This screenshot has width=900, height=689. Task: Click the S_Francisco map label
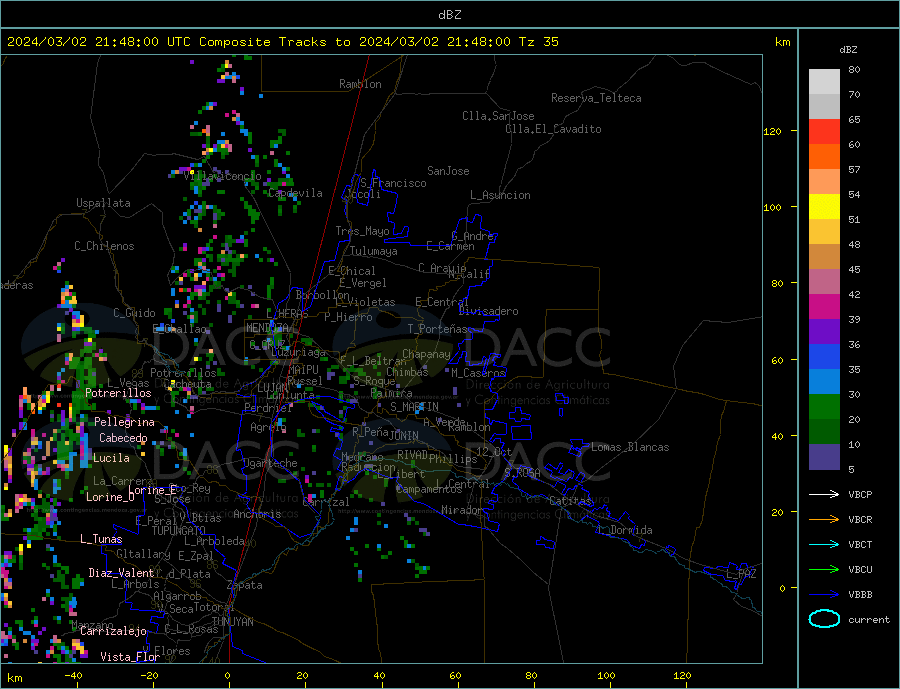tap(393, 183)
